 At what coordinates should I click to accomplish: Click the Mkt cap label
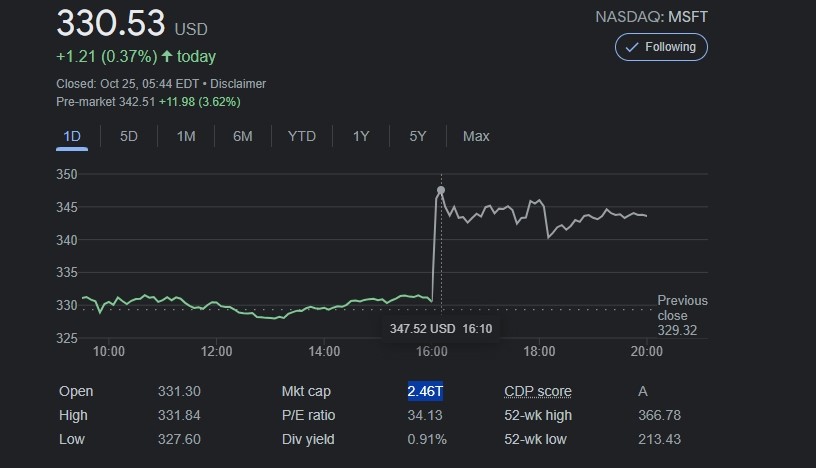tap(306, 391)
